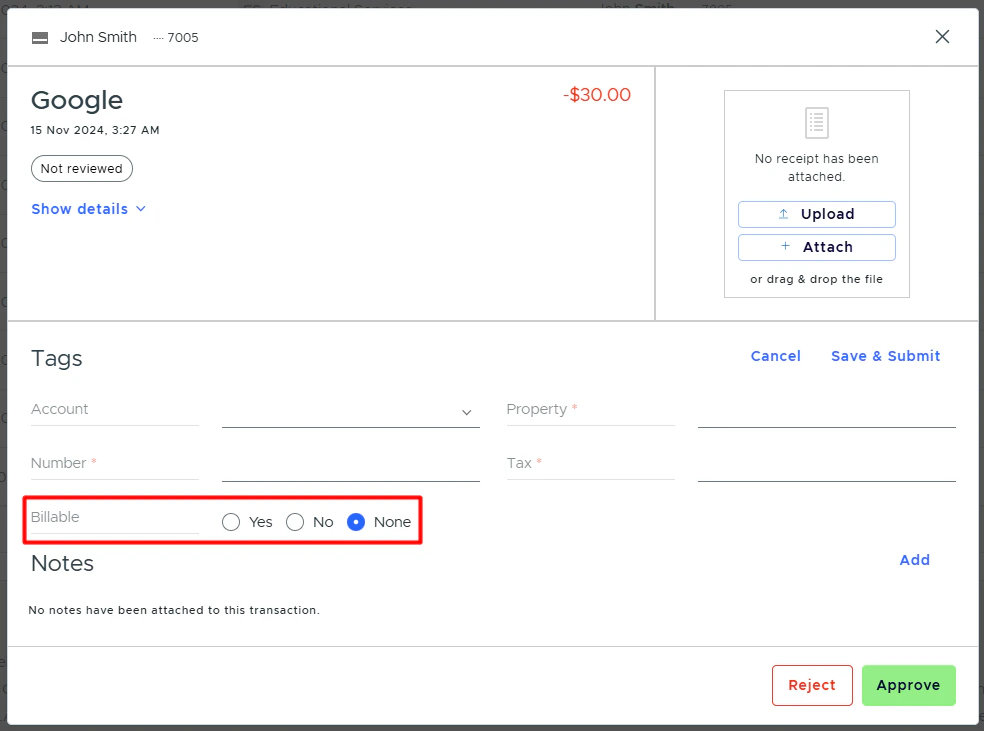This screenshot has height=731, width=984.
Task: Click the Attach button for a receipt
Action: 816,247
